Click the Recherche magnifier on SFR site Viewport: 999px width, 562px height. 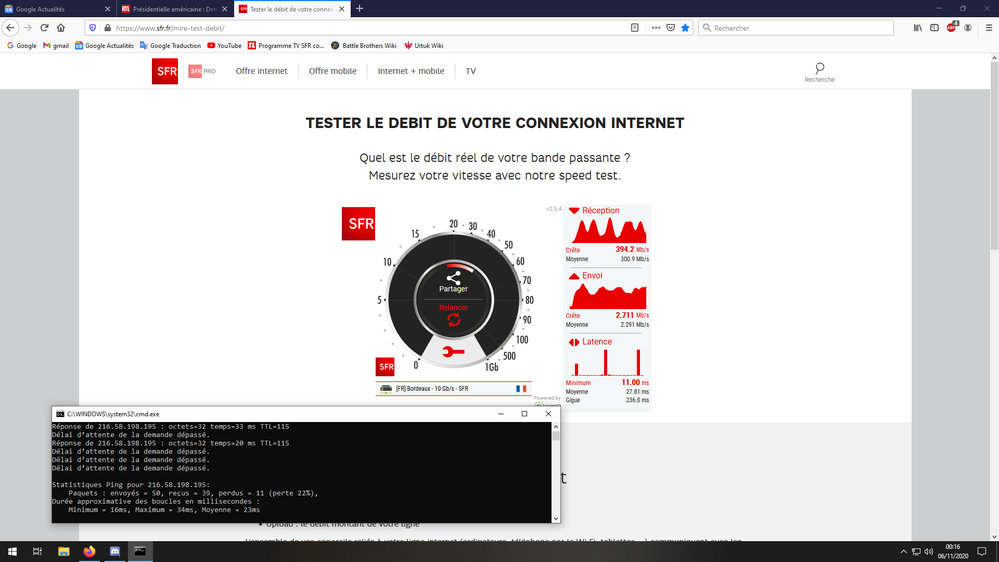(819, 72)
